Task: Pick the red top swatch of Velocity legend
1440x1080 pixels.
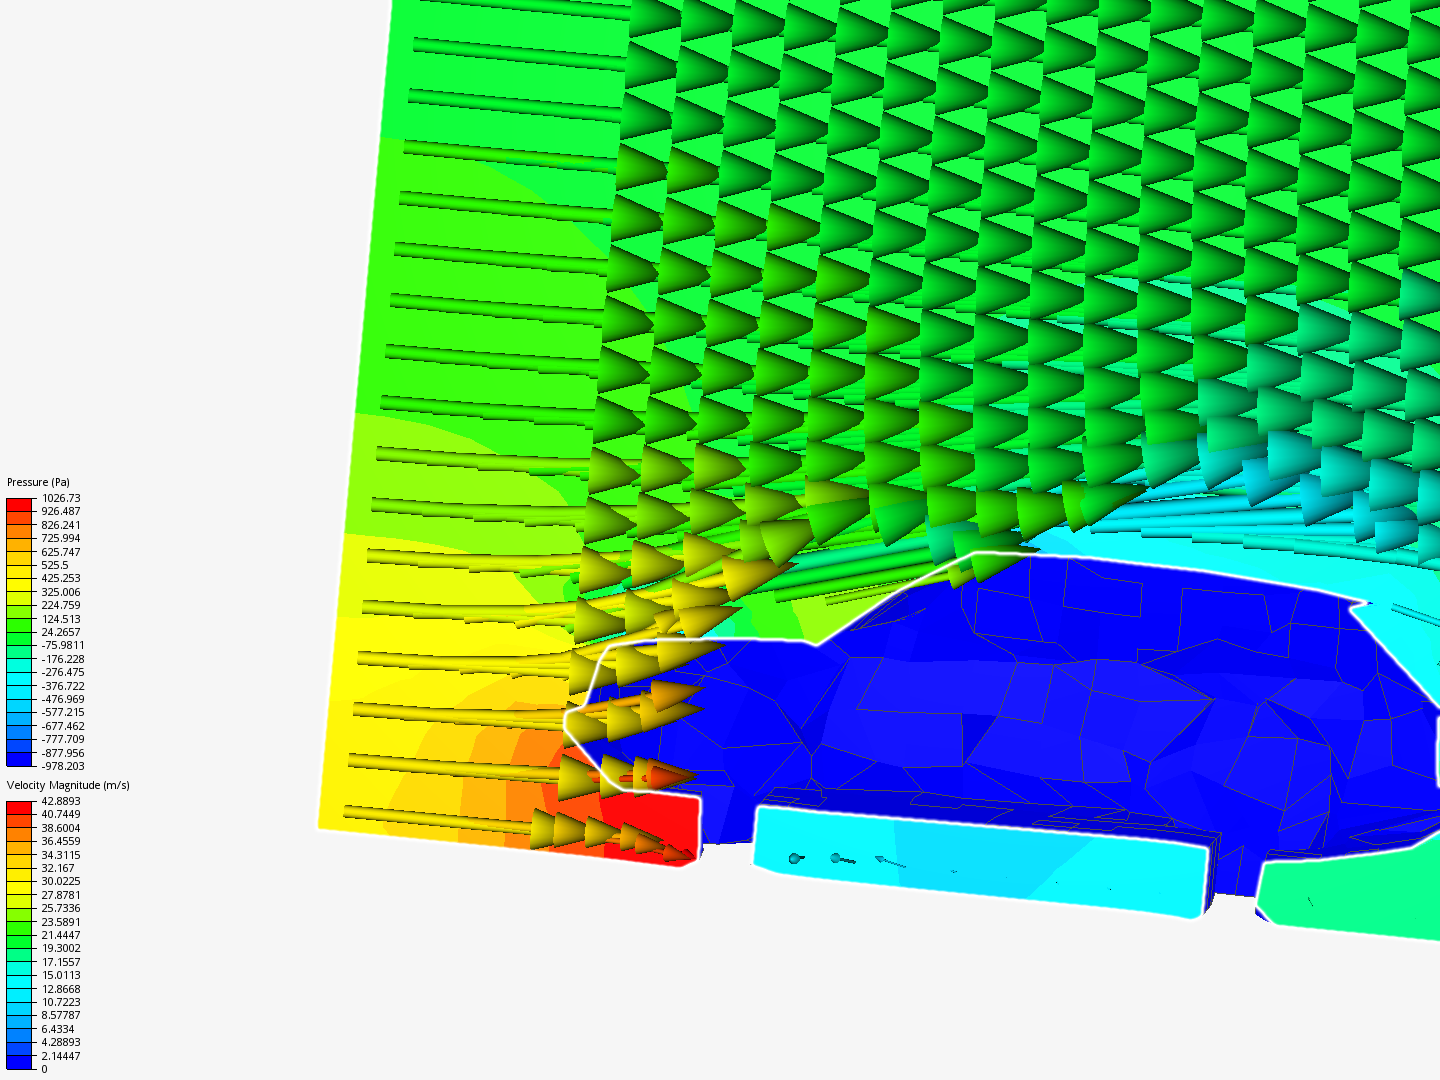Action: tap(19, 807)
